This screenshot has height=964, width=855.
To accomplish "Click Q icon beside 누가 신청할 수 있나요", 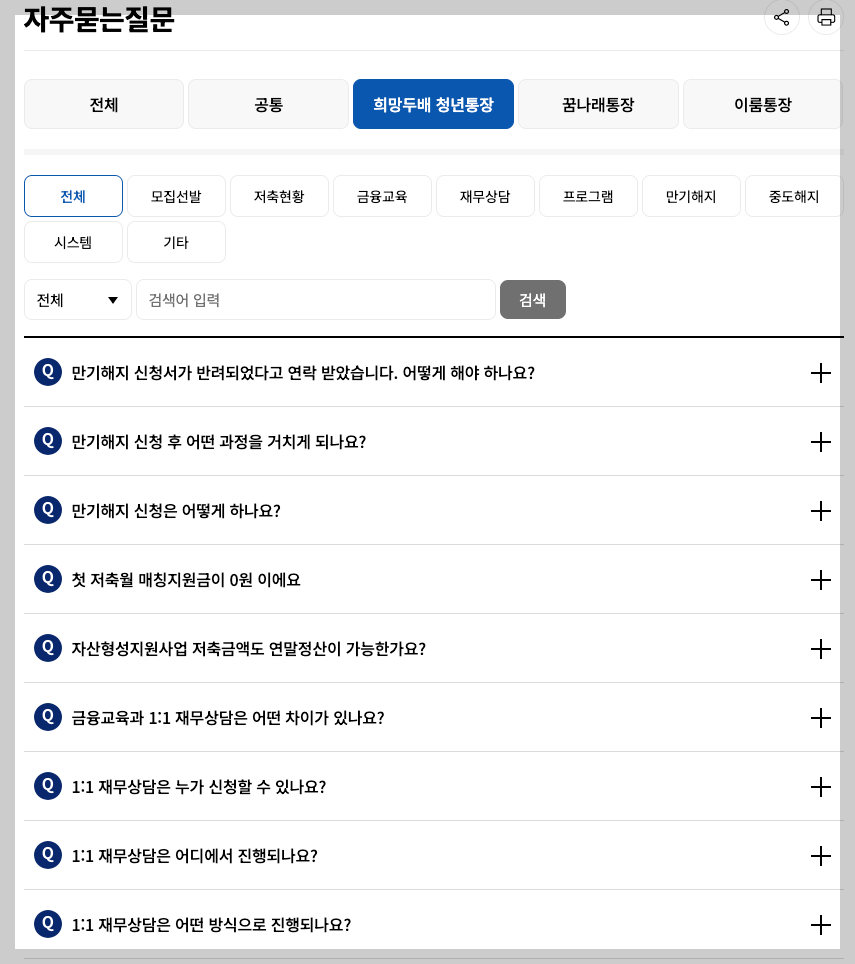I will pyautogui.click(x=48, y=786).
